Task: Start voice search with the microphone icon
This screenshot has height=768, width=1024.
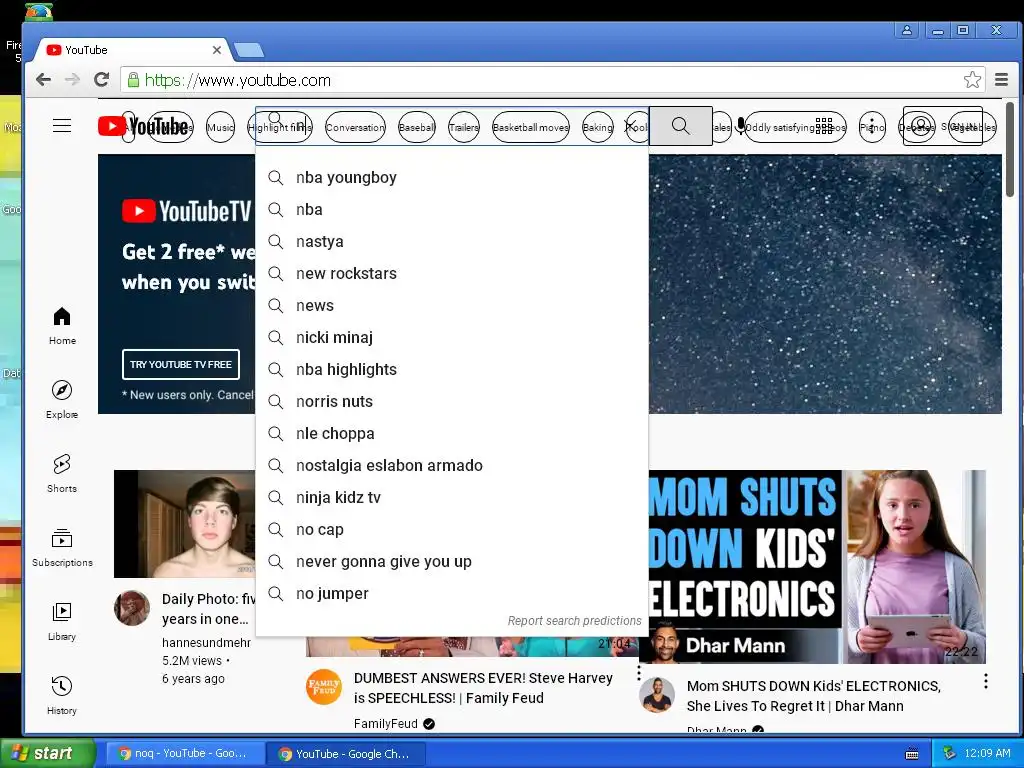Action: pos(741,126)
